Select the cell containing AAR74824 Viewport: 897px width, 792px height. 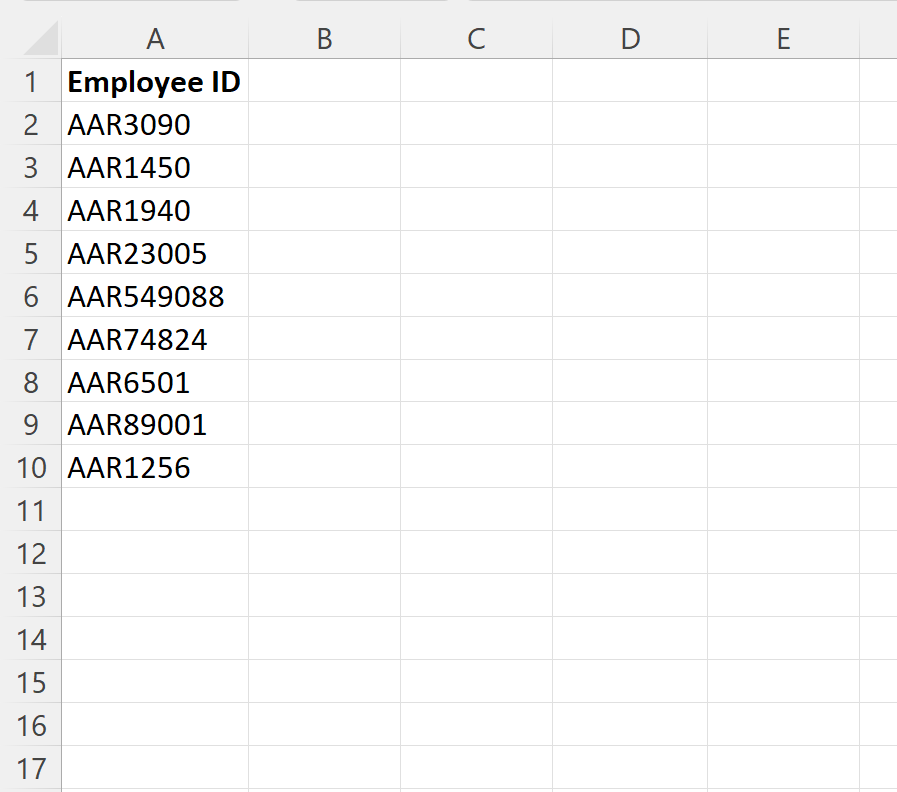pyautogui.click(x=156, y=339)
